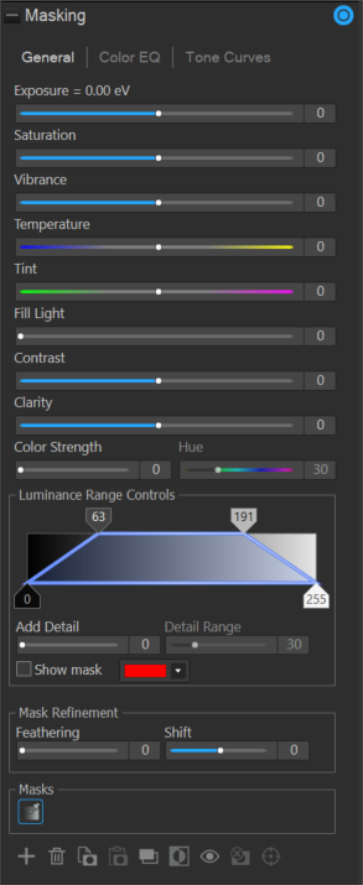Enable the Show mask checkbox

coord(24,669)
